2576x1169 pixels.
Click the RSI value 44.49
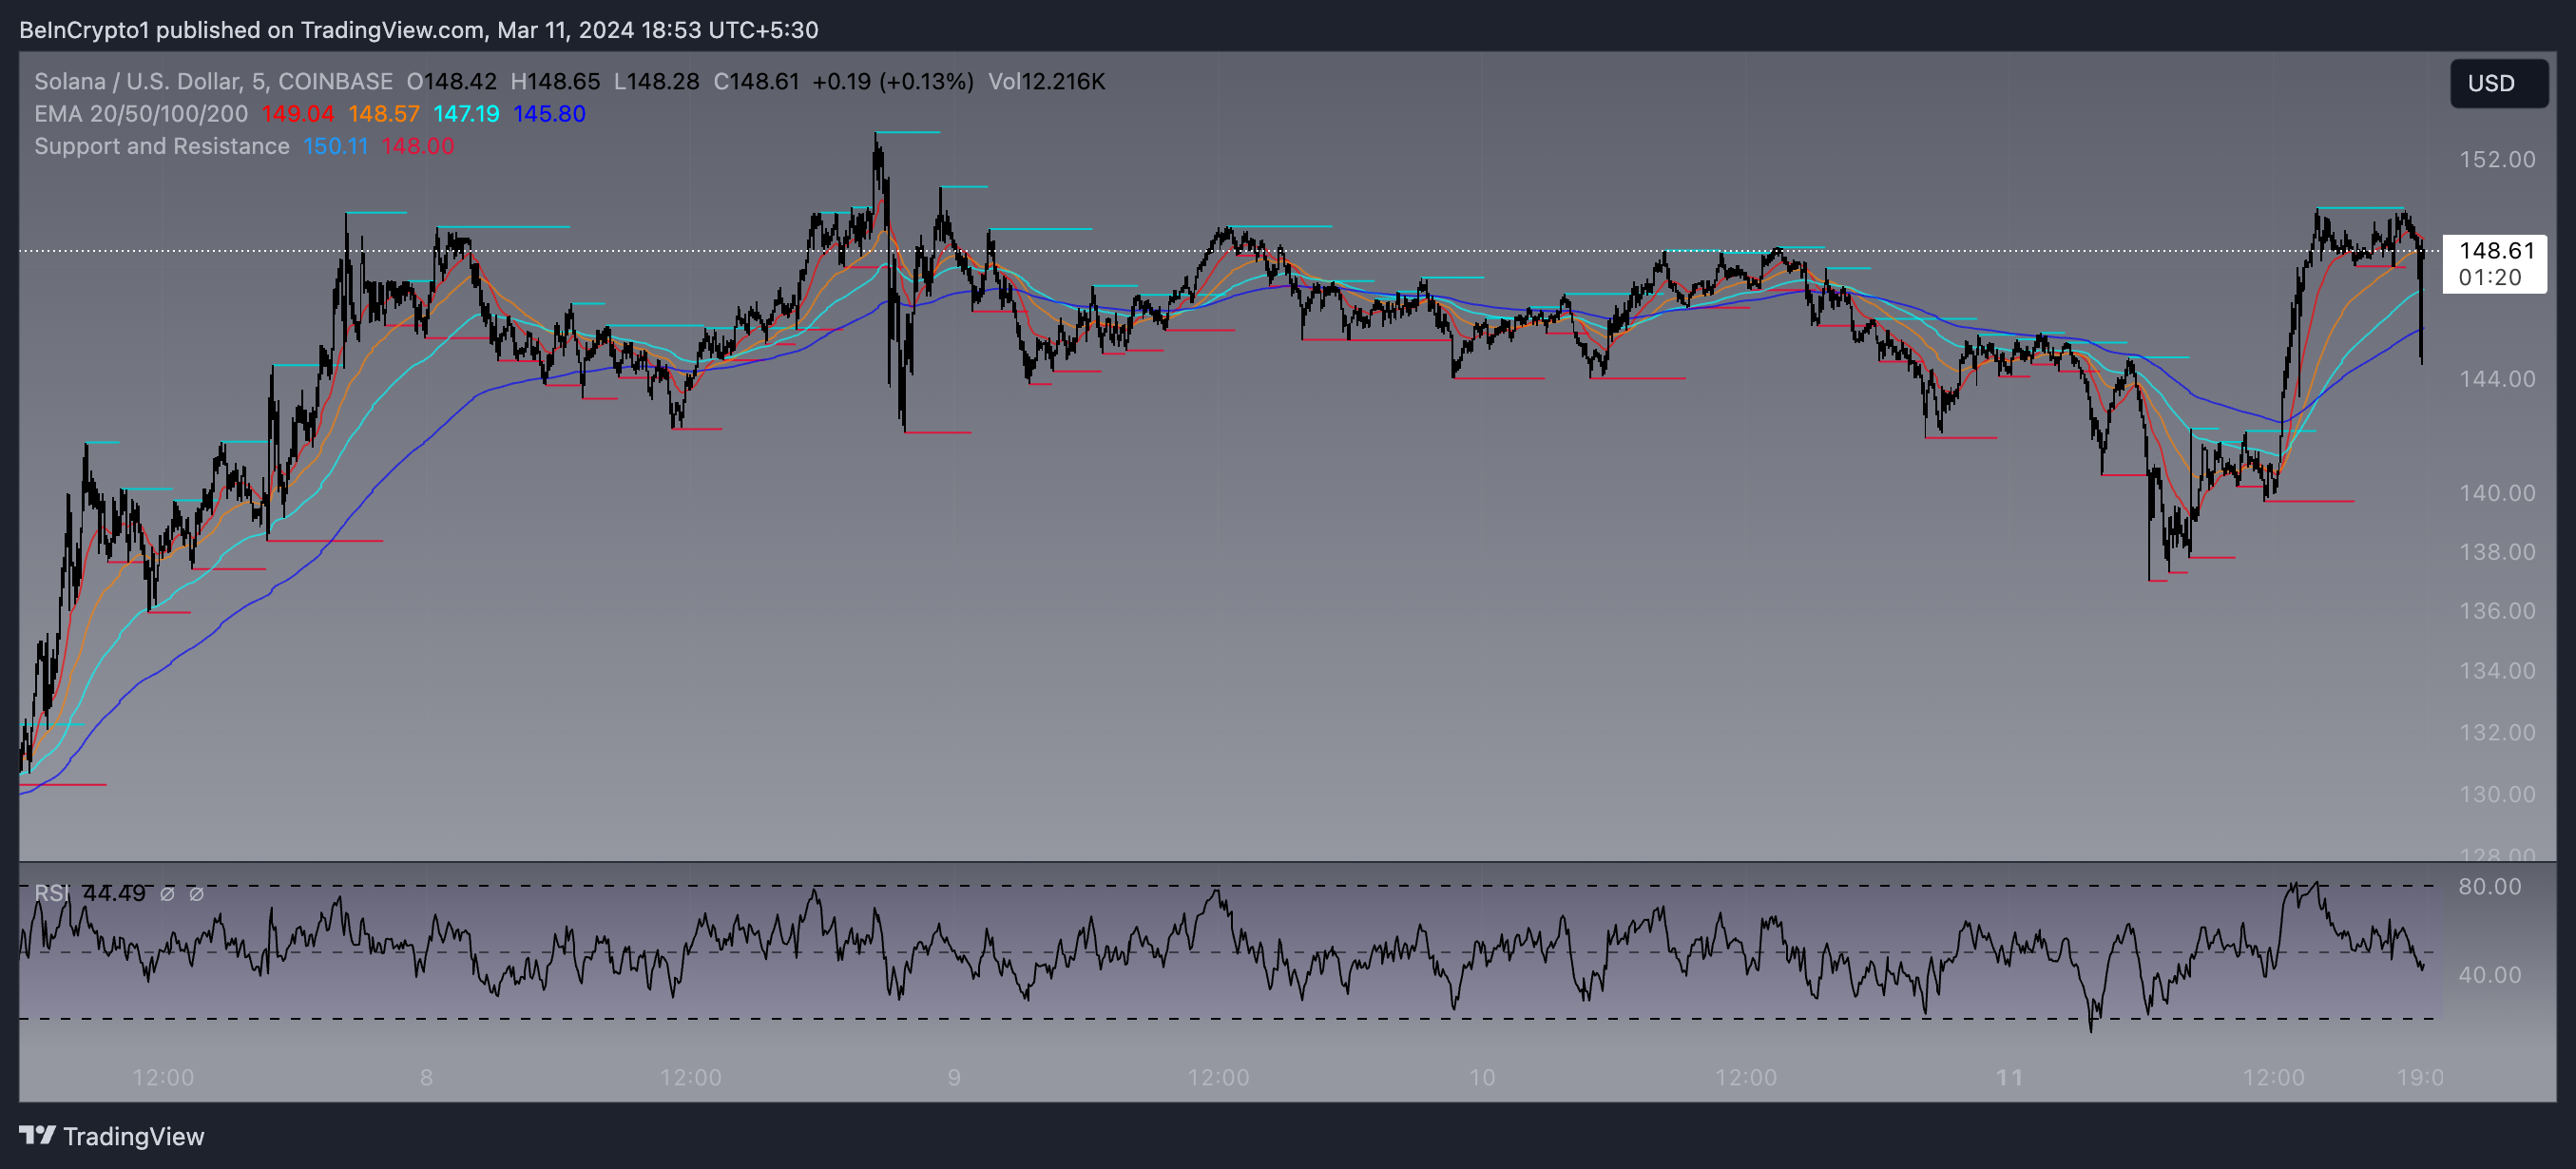tap(113, 893)
